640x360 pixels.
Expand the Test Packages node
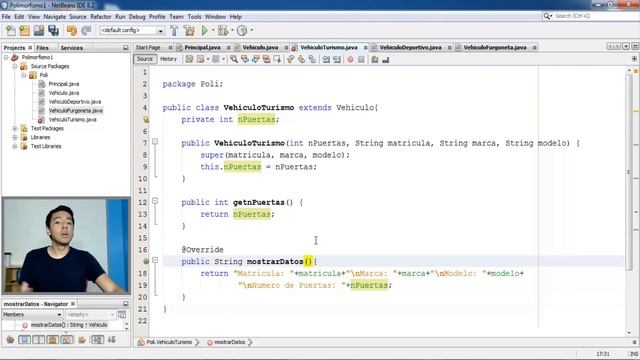click(x=15, y=129)
